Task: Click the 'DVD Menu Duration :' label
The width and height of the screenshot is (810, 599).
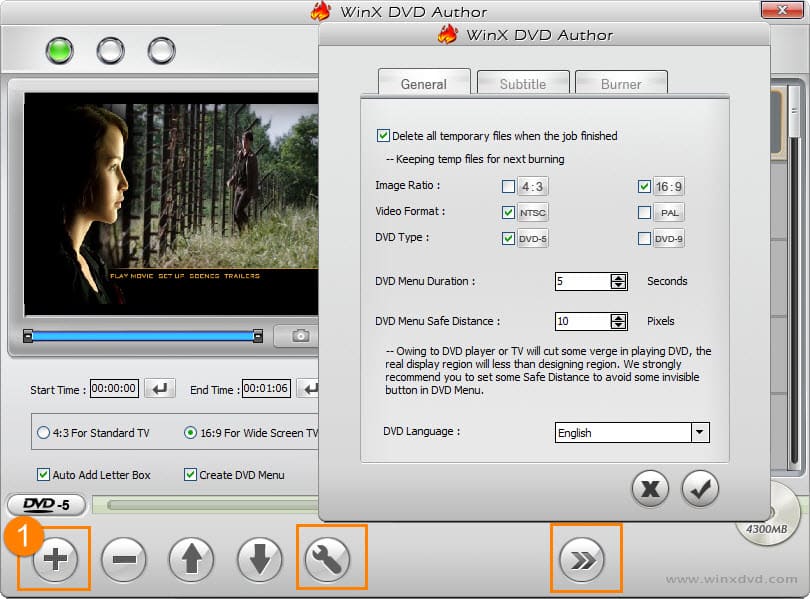Action: pyautogui.click(x=425, y=281)
